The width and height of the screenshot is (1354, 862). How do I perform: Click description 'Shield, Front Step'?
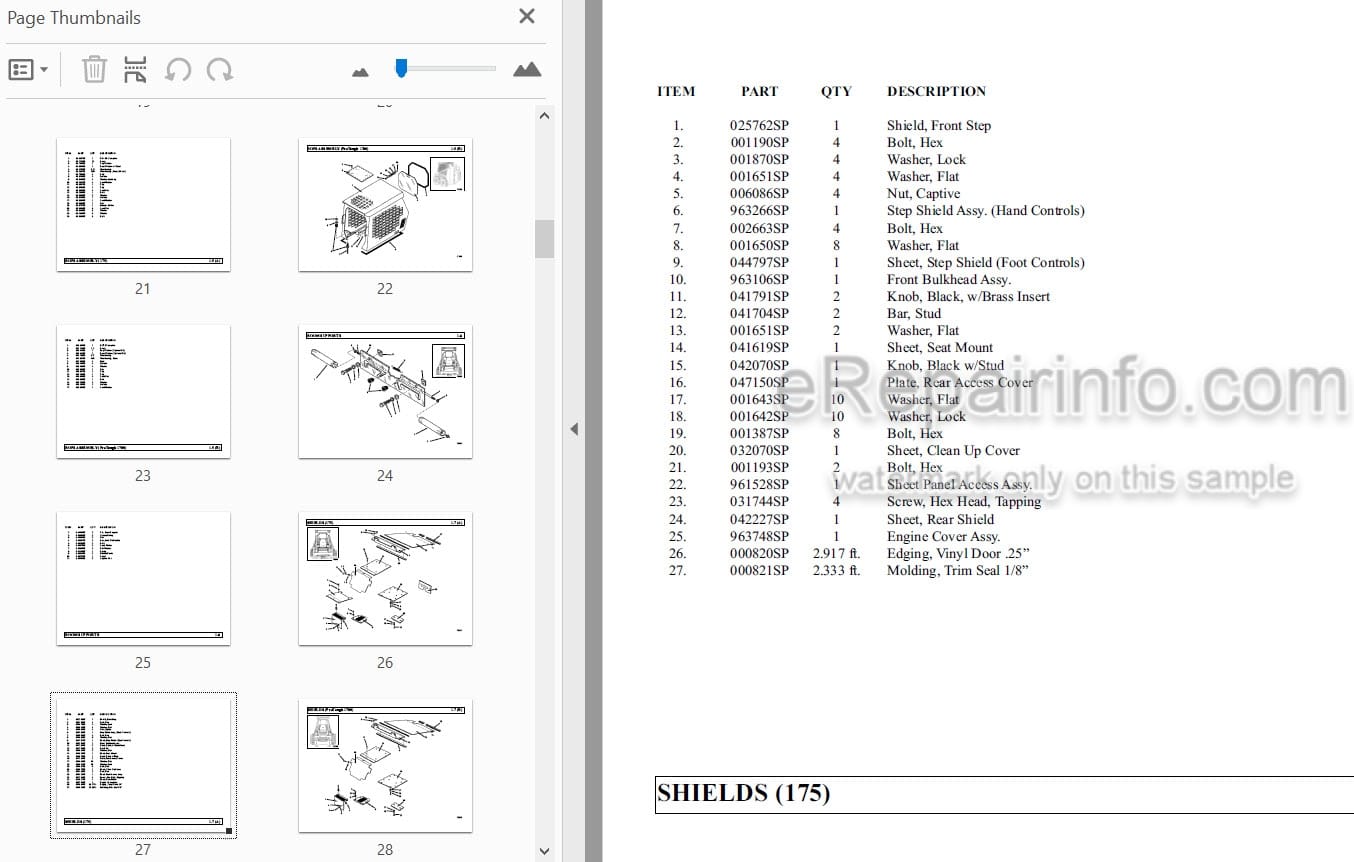click(x=939, y=126)
